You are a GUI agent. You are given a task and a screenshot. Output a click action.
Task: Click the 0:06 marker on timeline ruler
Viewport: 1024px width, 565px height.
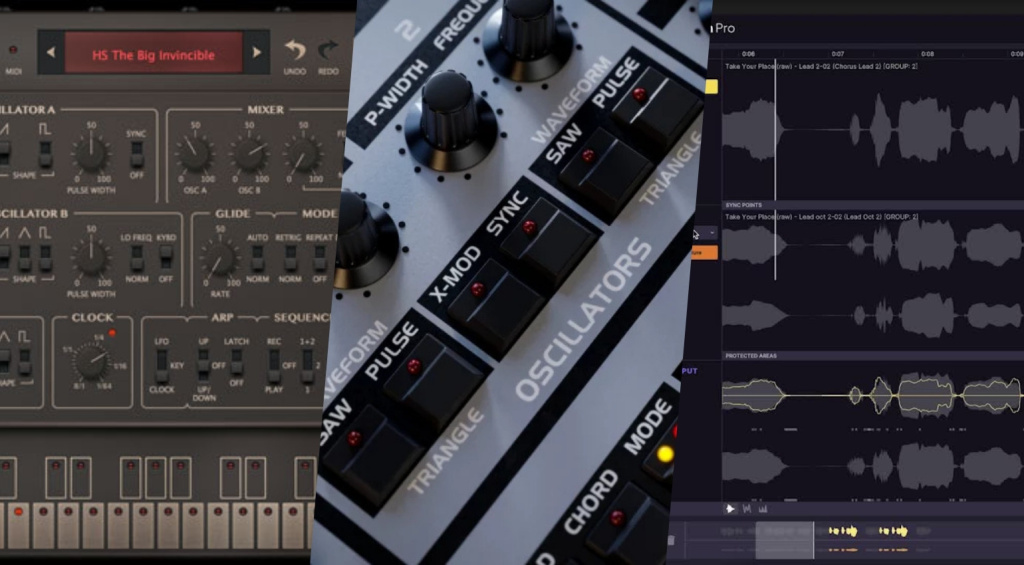[748, 54]
